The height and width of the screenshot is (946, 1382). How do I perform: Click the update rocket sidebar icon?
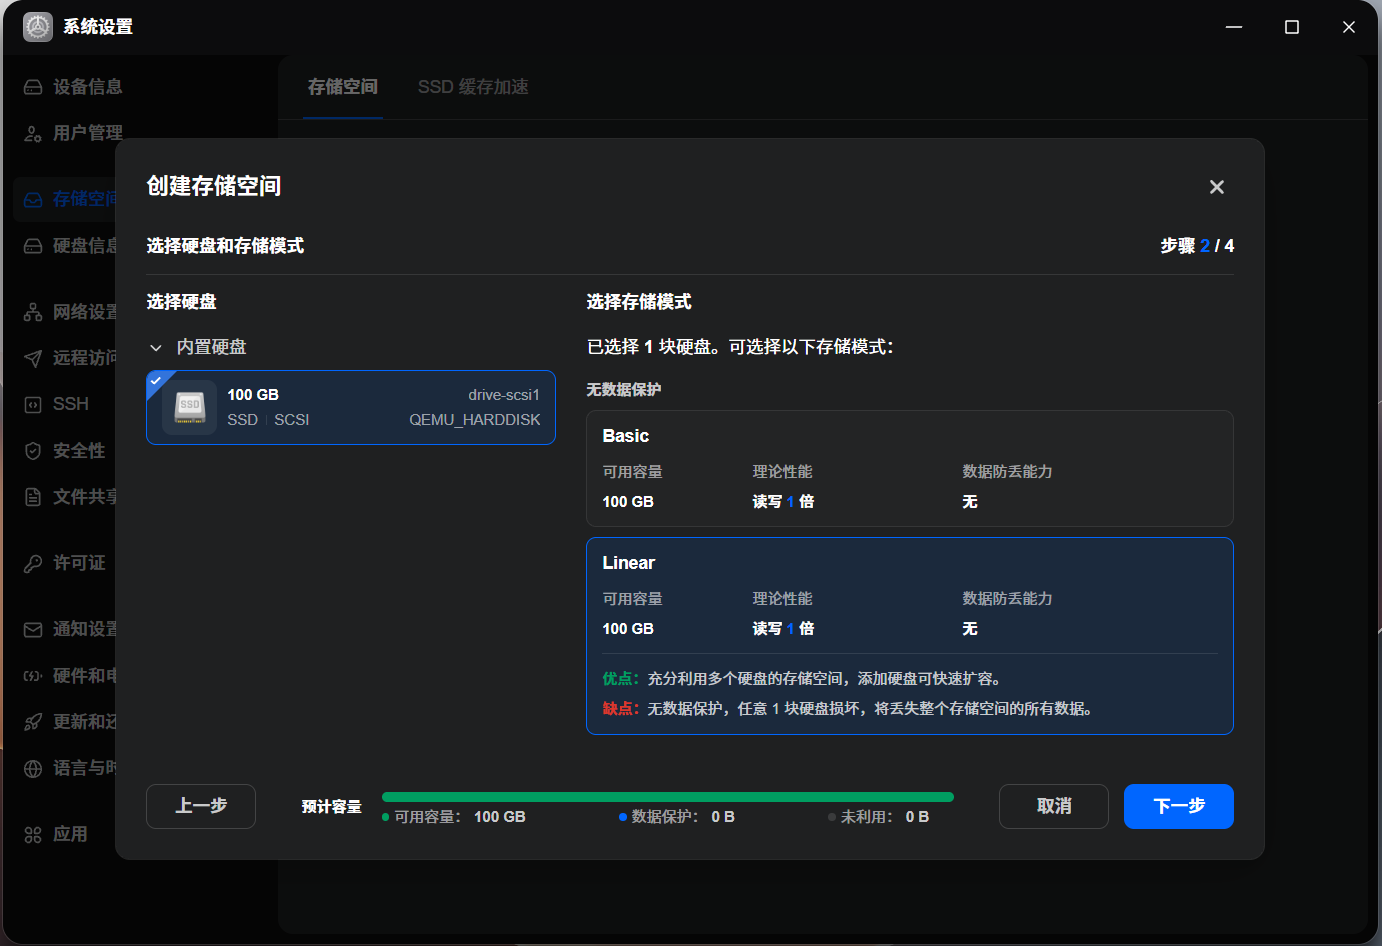(33, 722)
